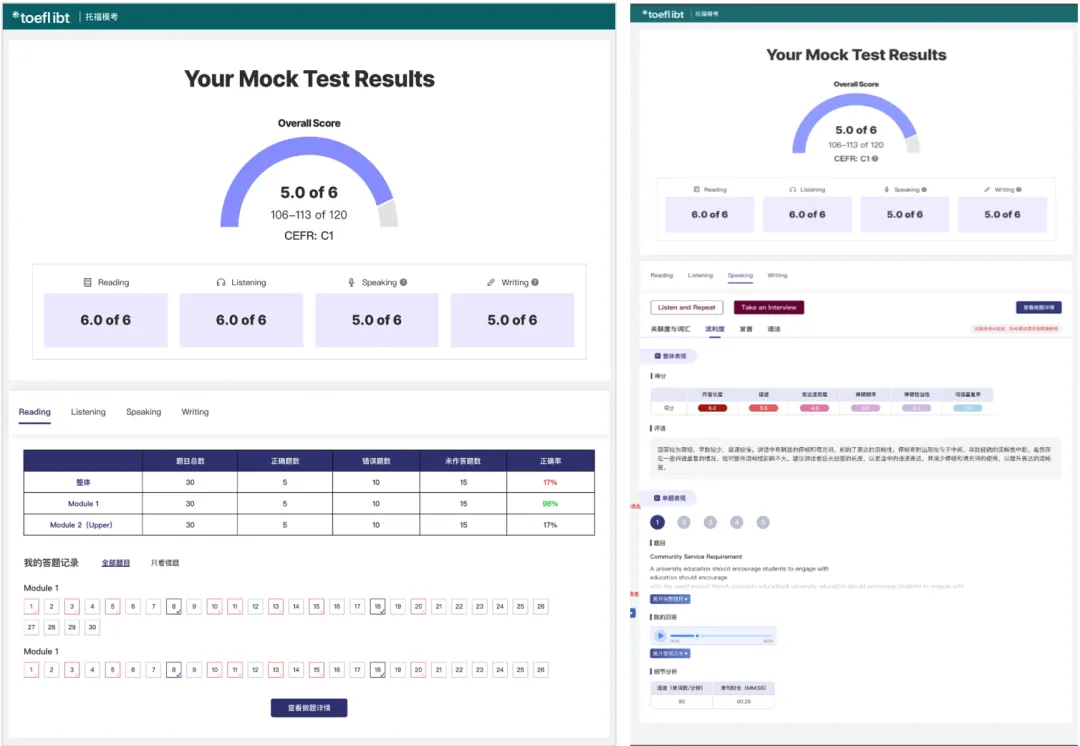Click the Writing help icon in left panel
Viewport: 1080px width, 746px height.
536,283
